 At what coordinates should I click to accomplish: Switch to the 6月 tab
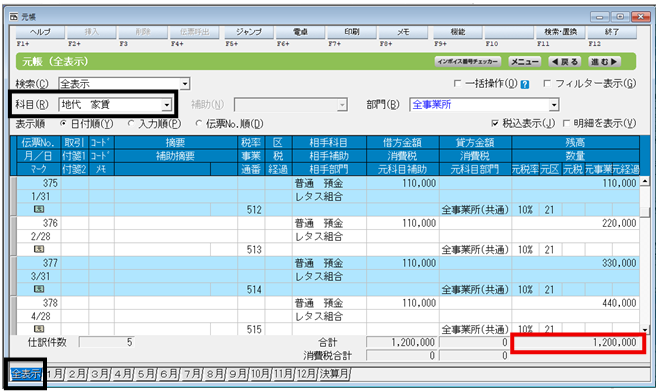point(169,374)
